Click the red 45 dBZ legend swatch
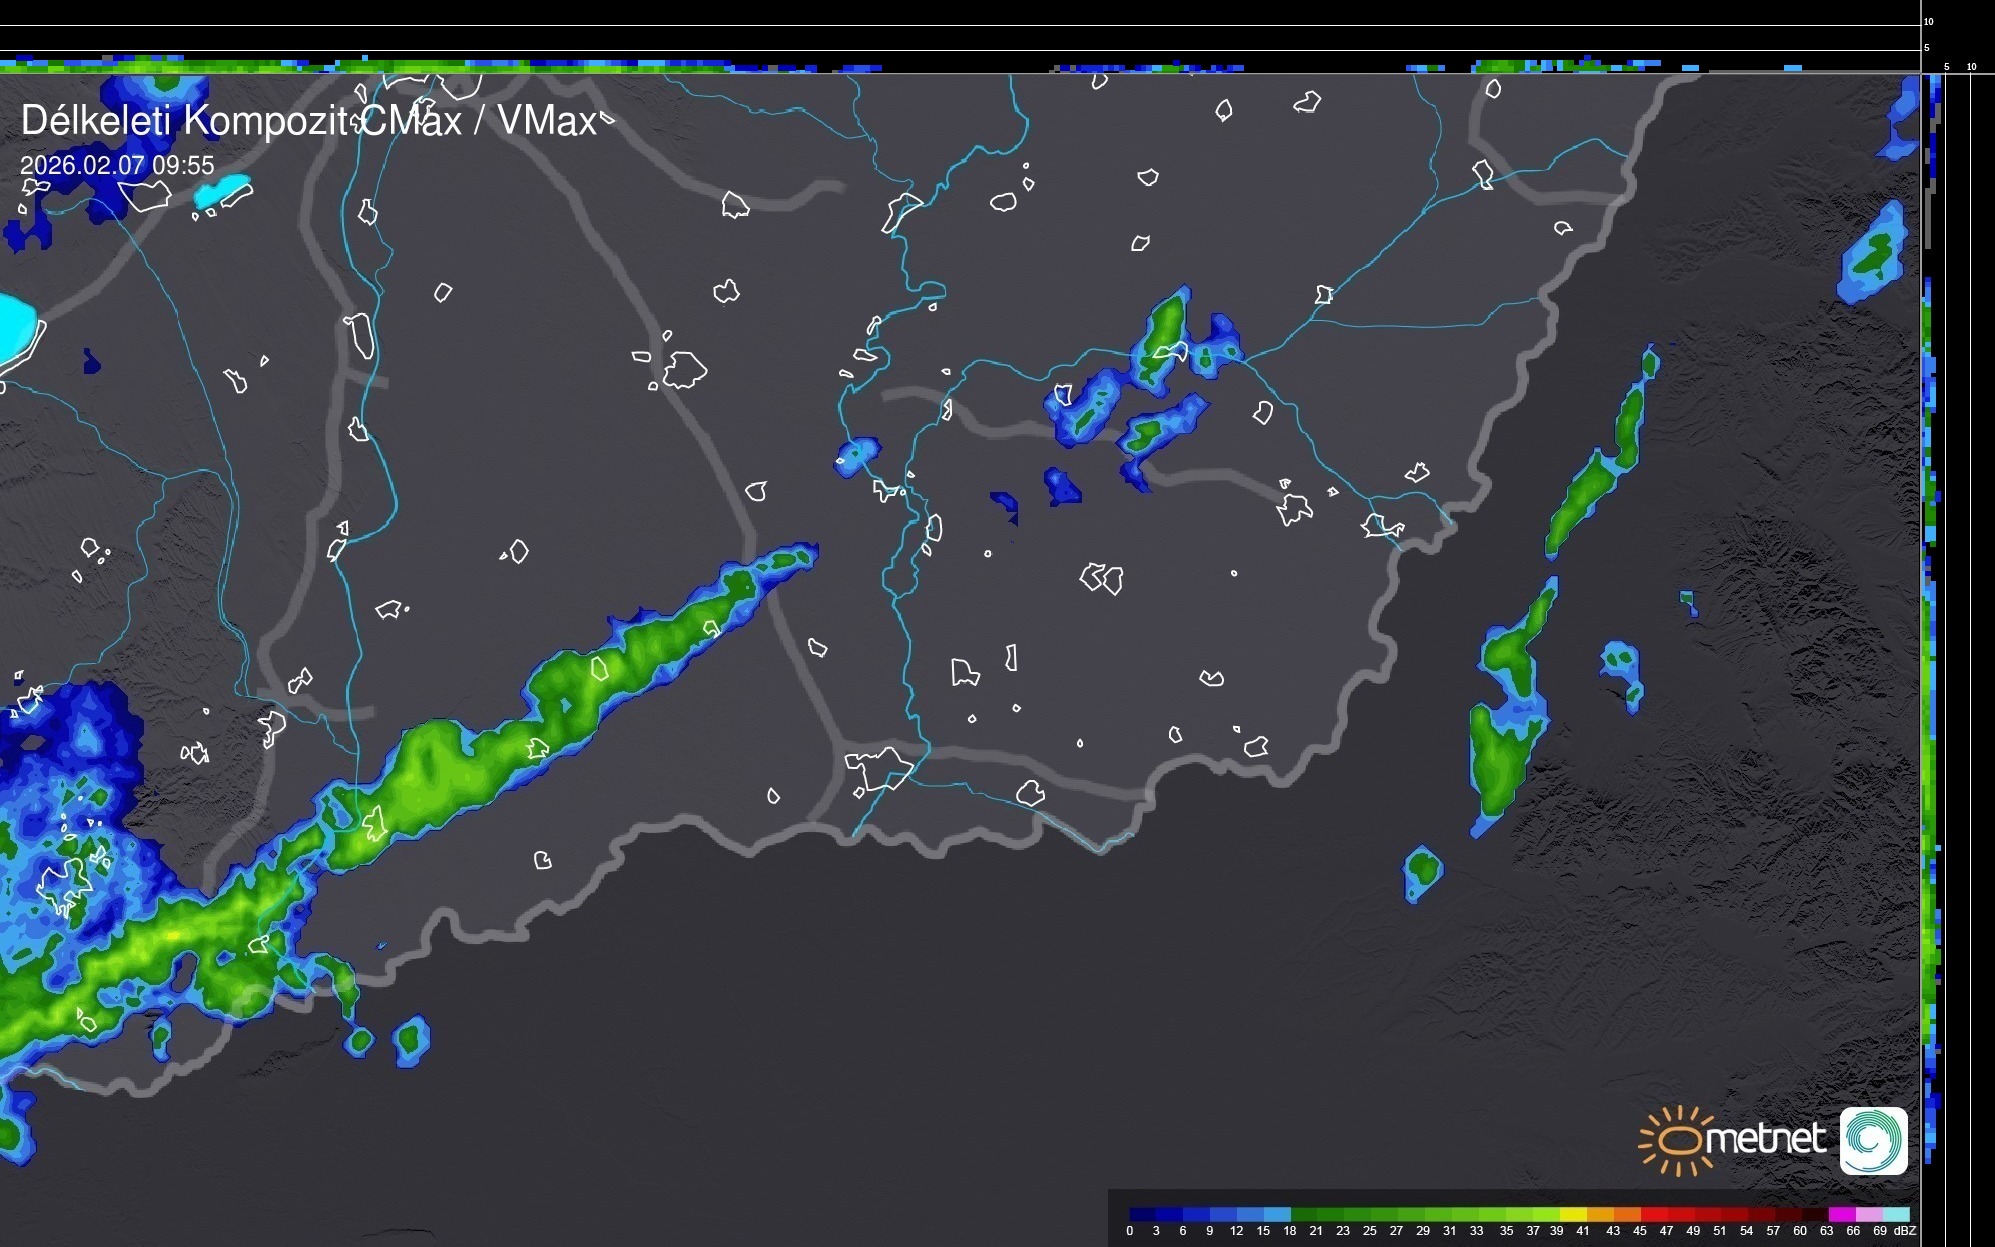Screen dimensions: 1995x1247 [x=1653, y=1214]
